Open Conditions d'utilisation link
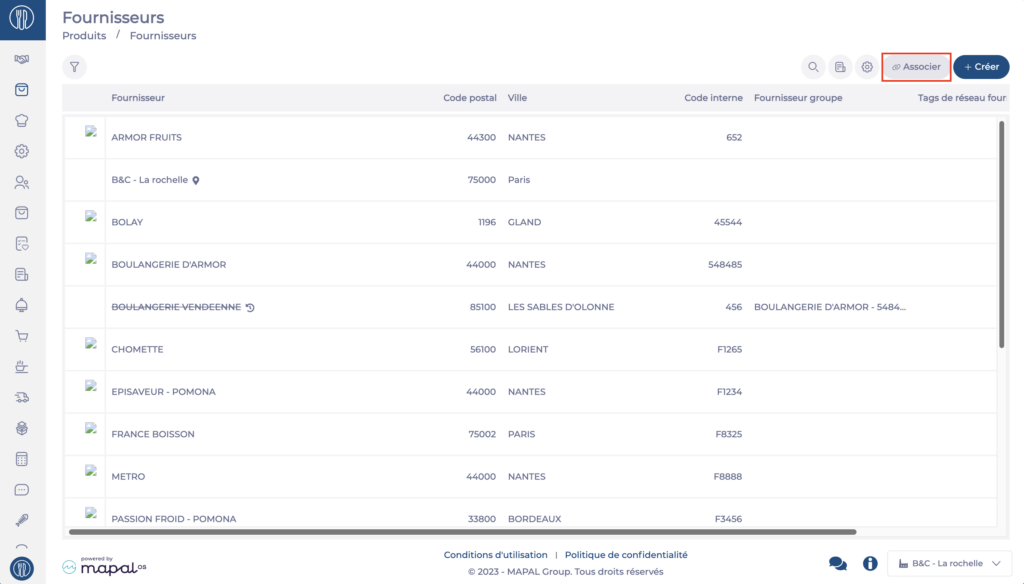 tap(496, 555)
